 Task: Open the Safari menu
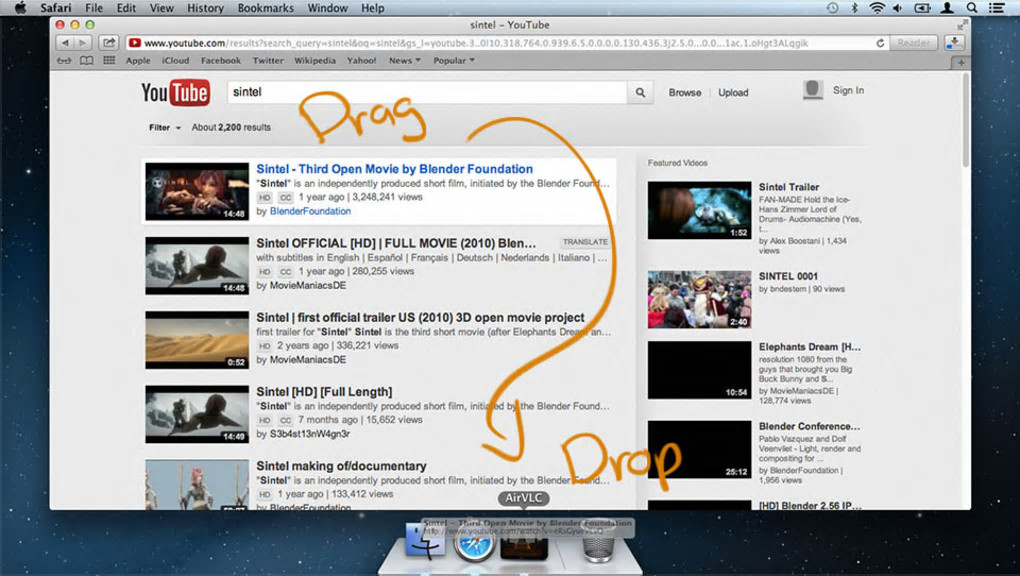(56, 8)
